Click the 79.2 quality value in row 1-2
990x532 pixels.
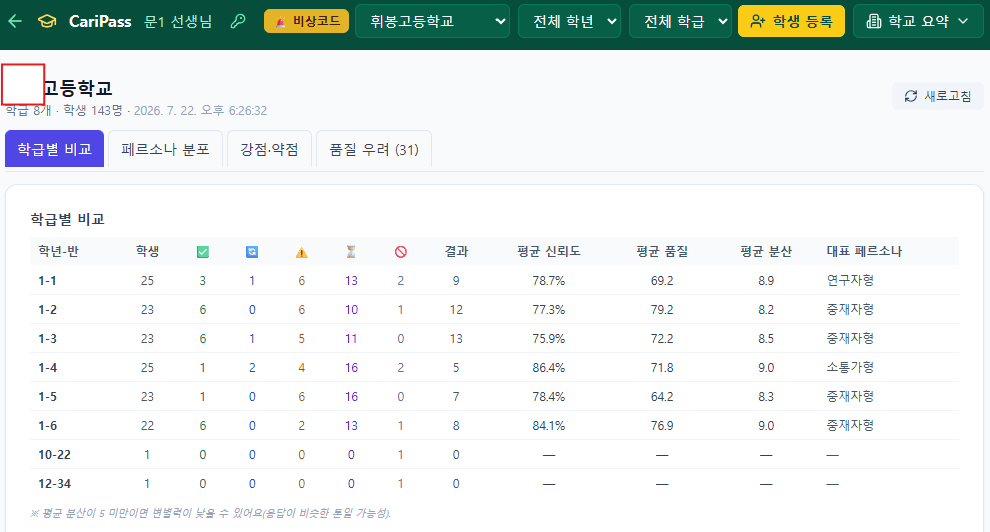662,310
